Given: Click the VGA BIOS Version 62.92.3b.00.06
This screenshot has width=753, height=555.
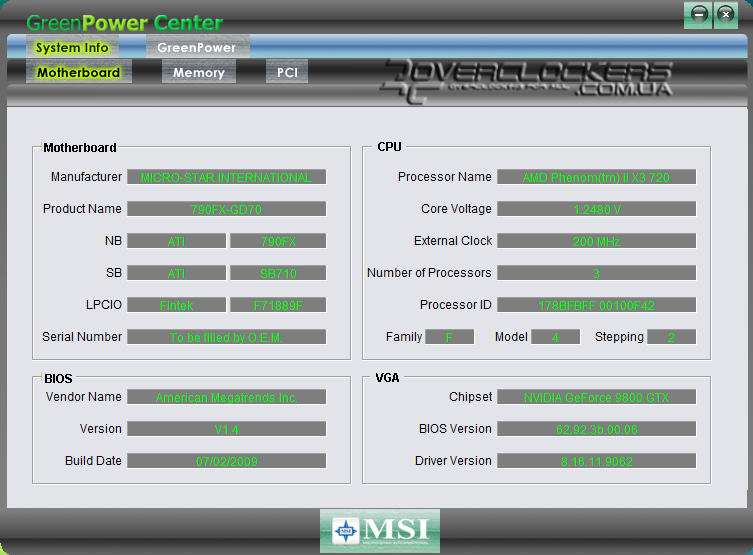Looking at the screenshot, I should pos(596,429).
